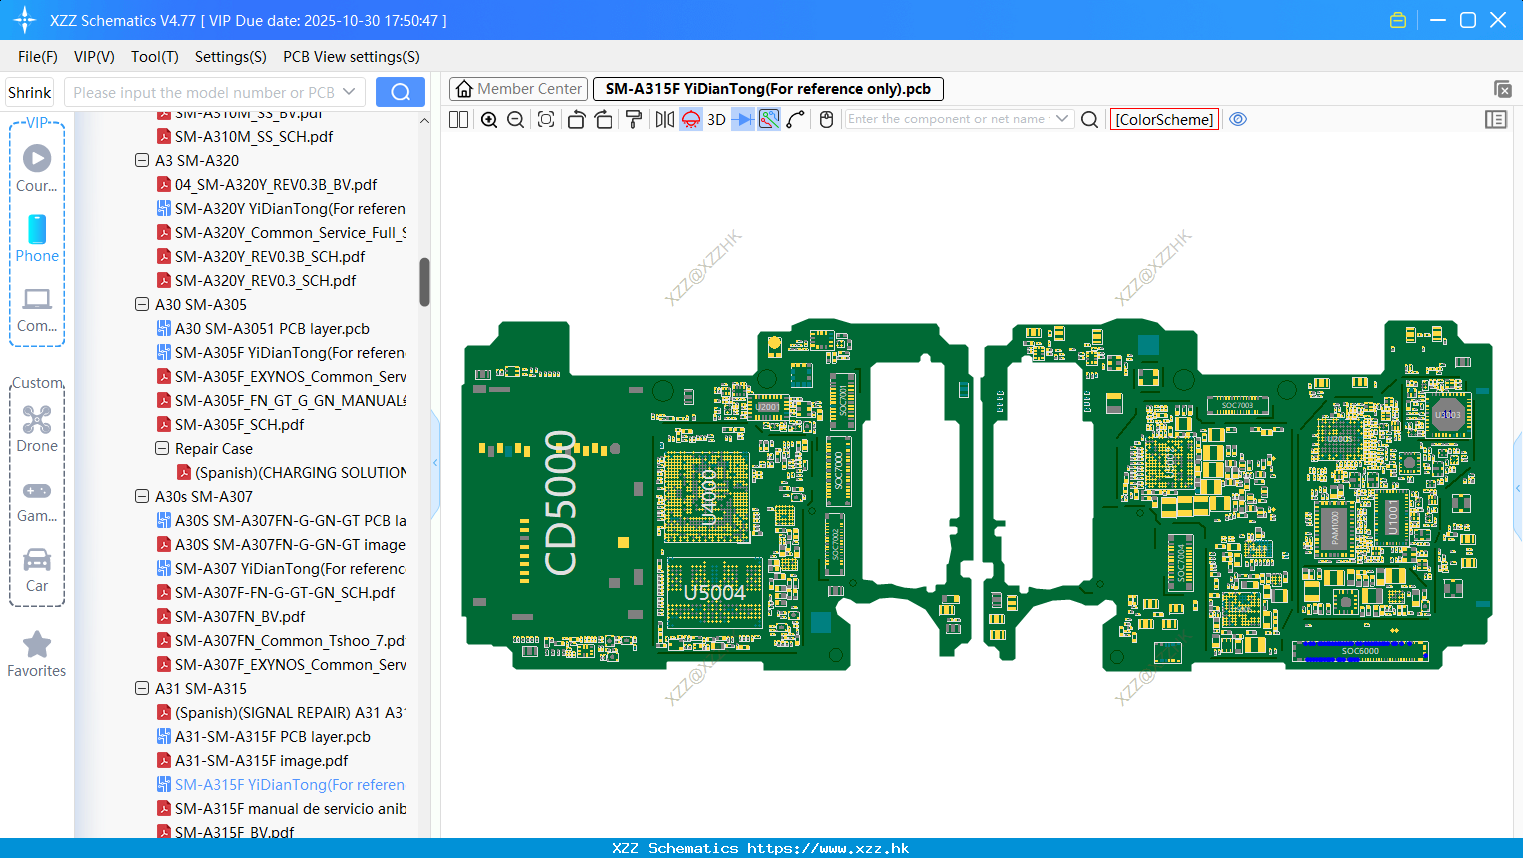Toggle the side panel icon at toolbar end
Viewport: 1523px width, 858px height.
1496,119
